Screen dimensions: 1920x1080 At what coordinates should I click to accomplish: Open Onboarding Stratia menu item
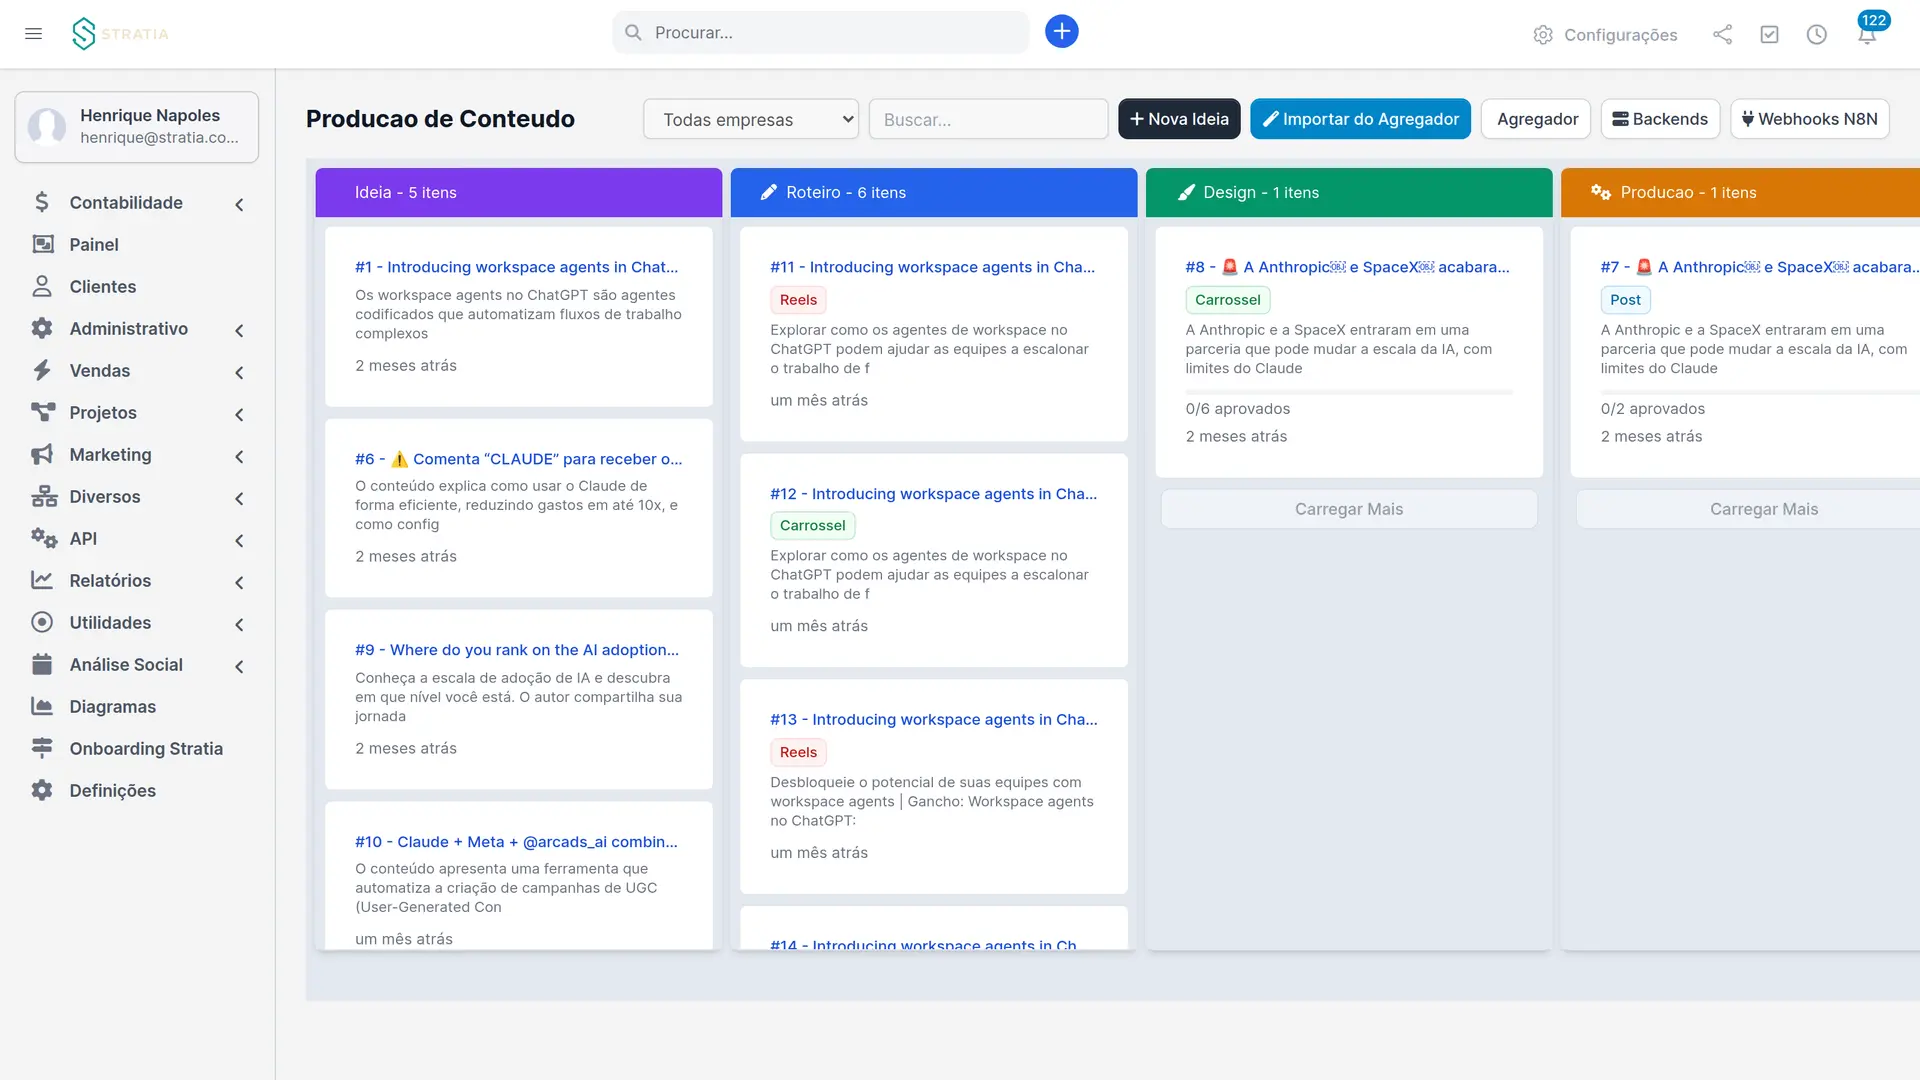[x=137, y=749]
